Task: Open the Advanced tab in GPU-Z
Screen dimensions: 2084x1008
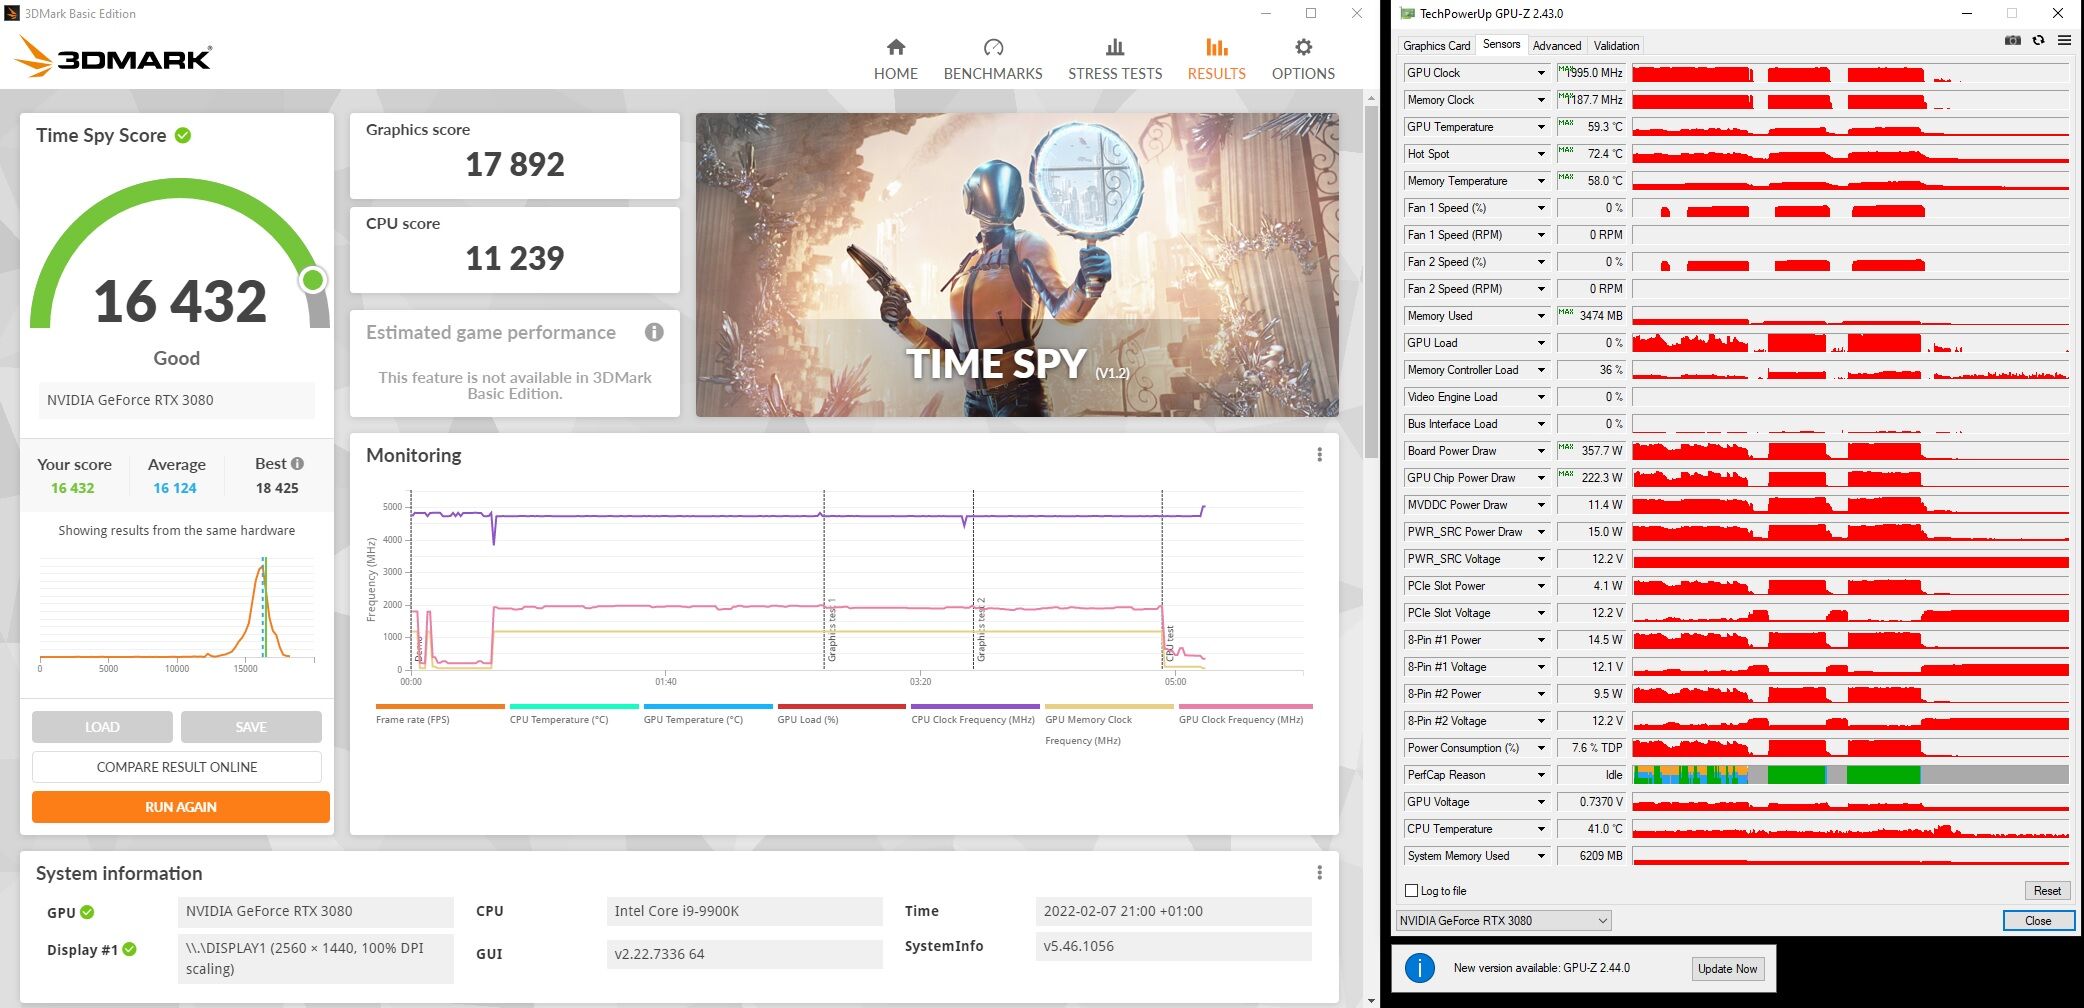Action: coord(1557,46)
